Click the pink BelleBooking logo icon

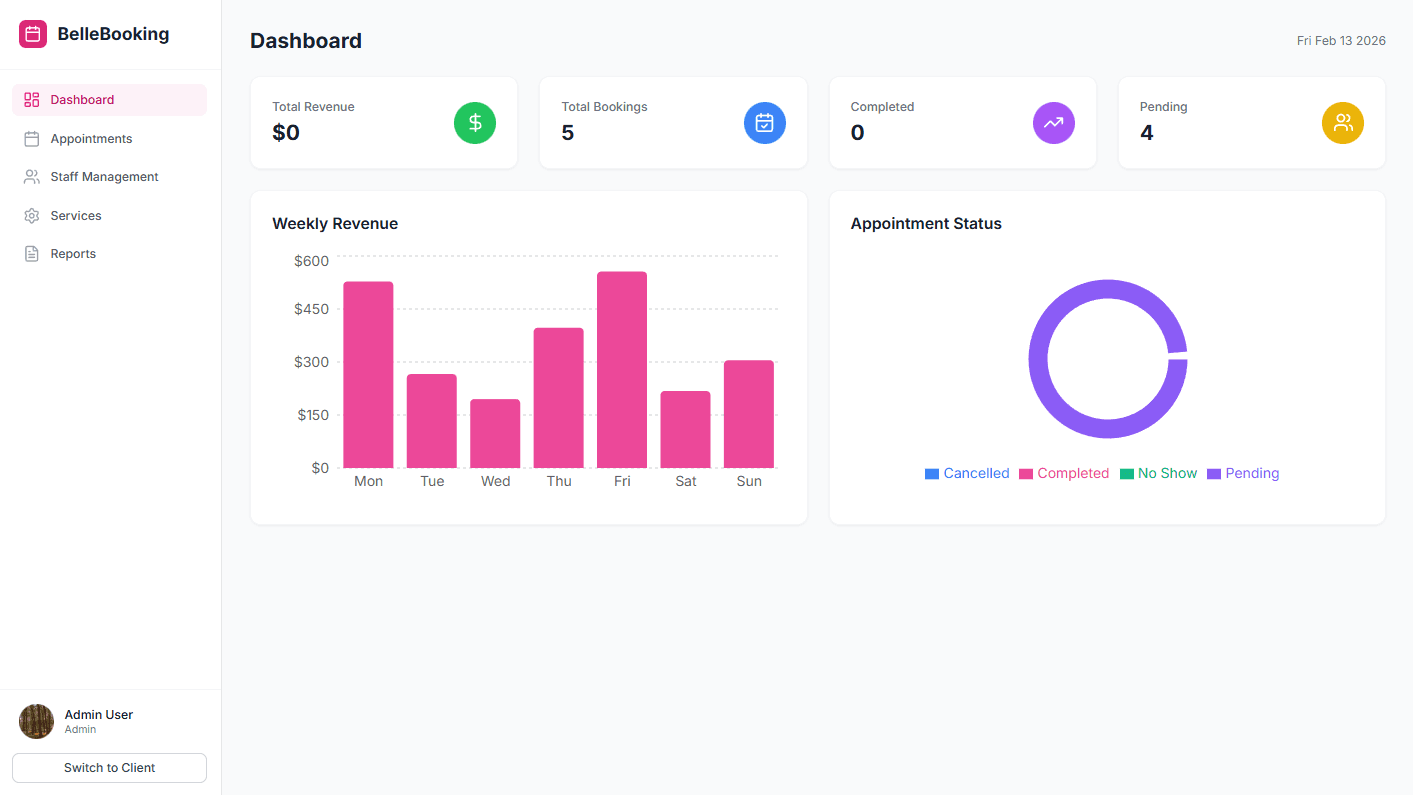32,33
